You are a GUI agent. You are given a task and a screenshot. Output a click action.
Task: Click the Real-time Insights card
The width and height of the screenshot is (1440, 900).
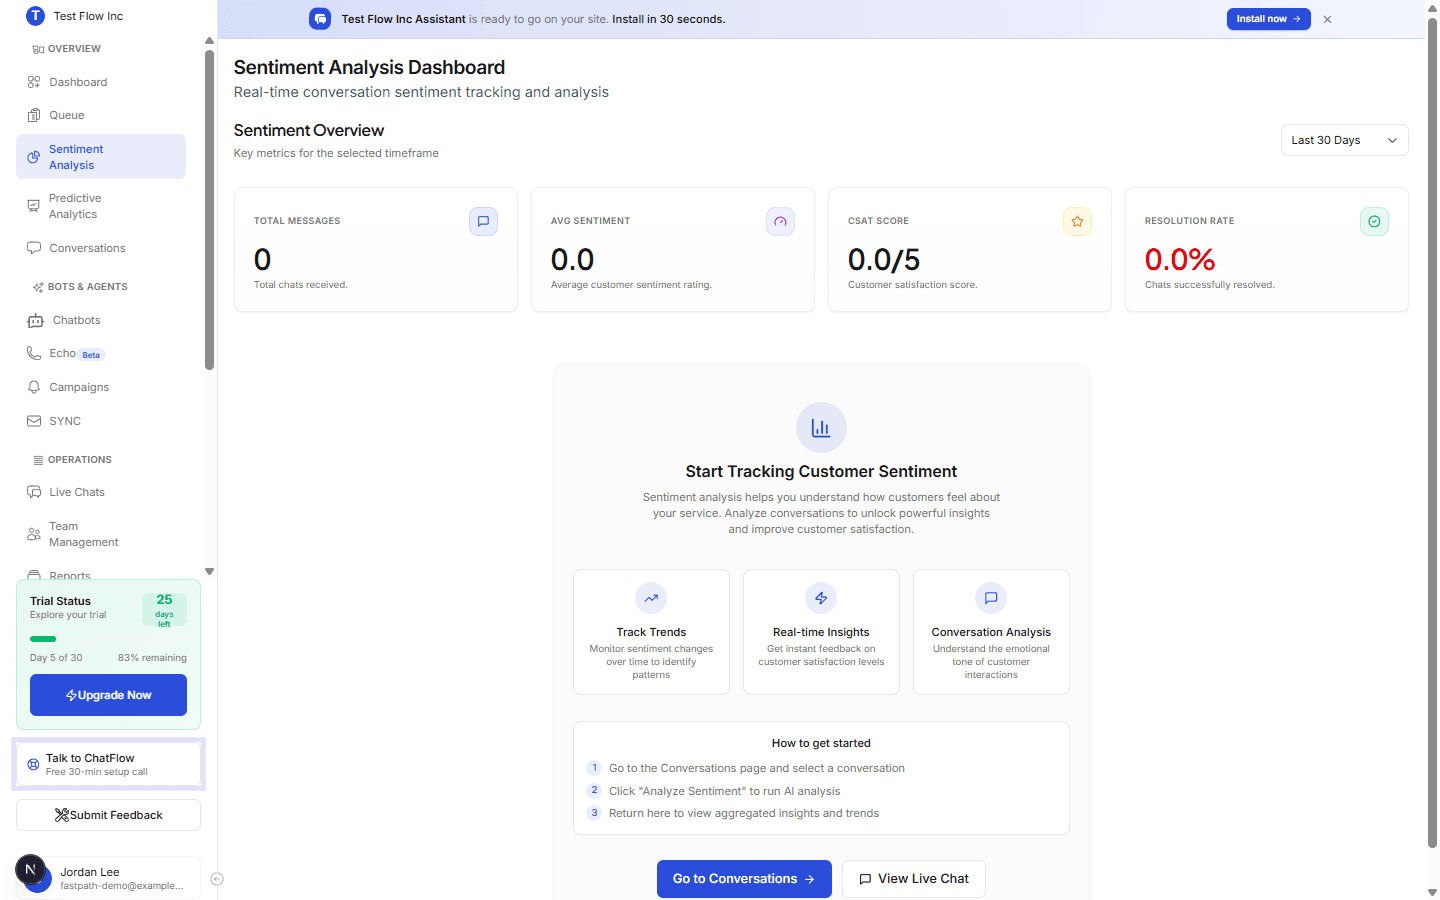[x=821, y=632]
